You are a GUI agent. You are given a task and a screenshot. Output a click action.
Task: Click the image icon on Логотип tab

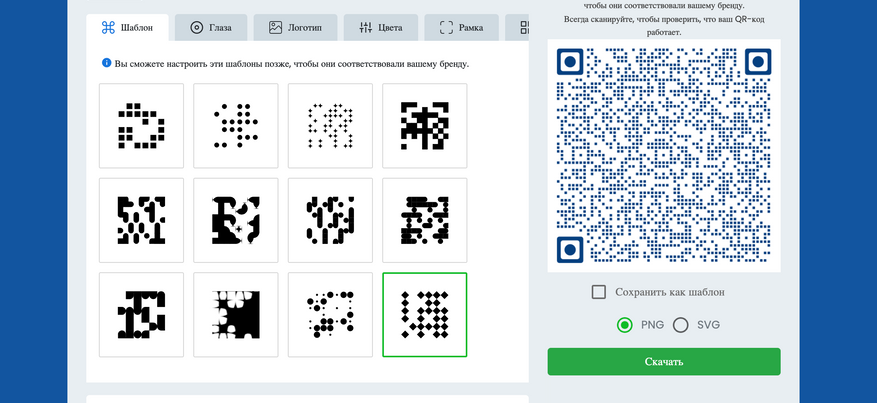pyautogui.click(x=275, y=28)
